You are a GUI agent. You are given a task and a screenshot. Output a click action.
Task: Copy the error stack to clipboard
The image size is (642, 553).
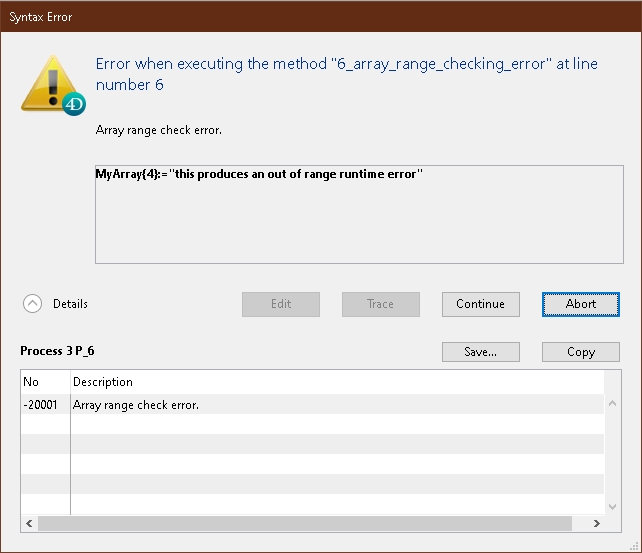[580, 352]
